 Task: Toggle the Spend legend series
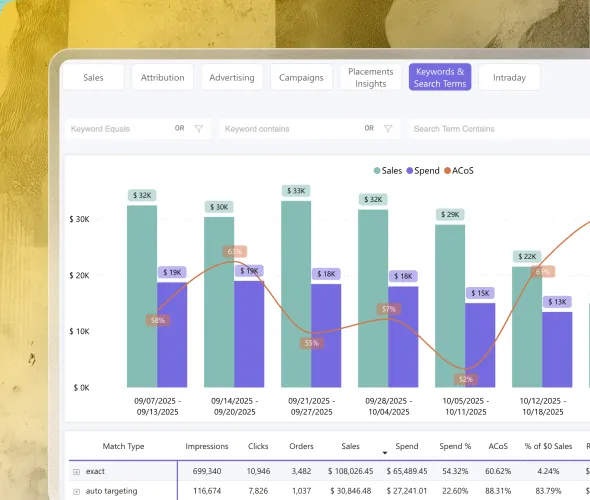(x=423, y=171)
